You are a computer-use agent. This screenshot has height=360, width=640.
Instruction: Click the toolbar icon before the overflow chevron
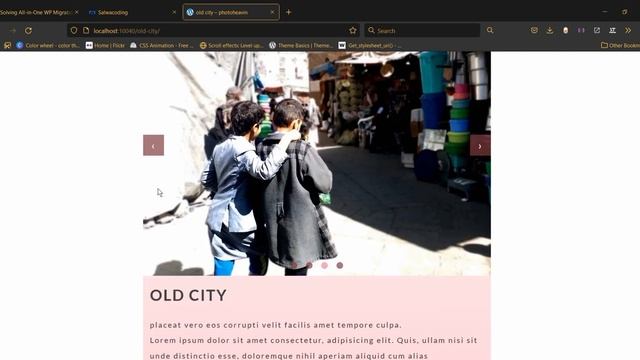[x=612, y=30]
